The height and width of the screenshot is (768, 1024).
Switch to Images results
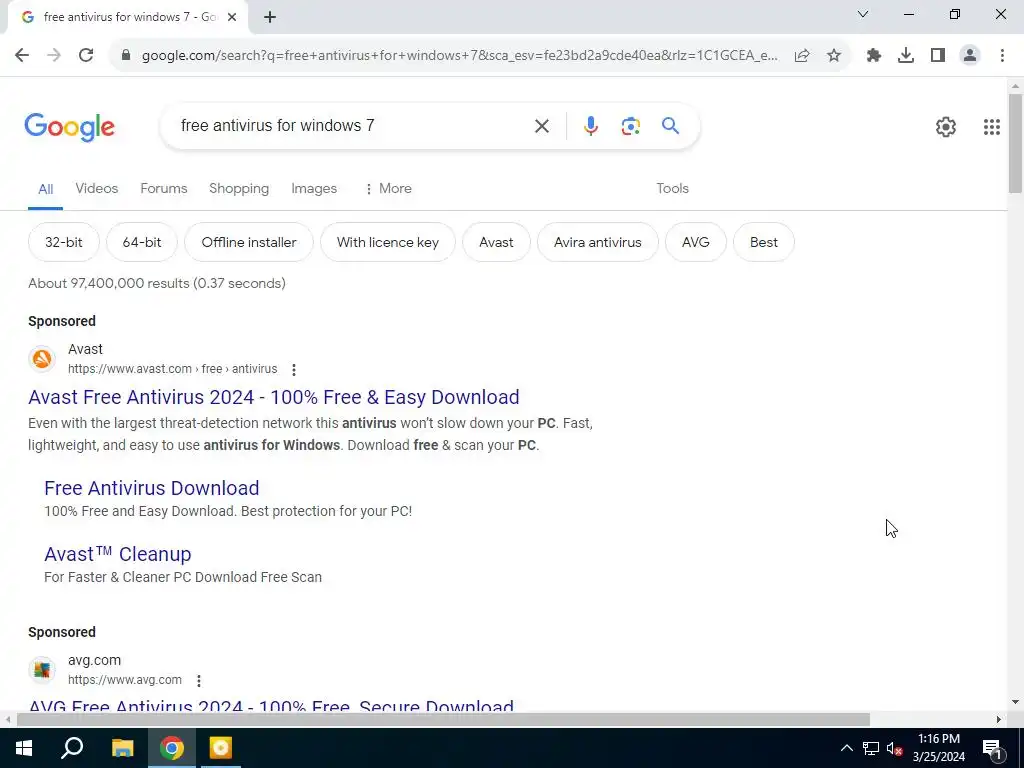[314, 189]
